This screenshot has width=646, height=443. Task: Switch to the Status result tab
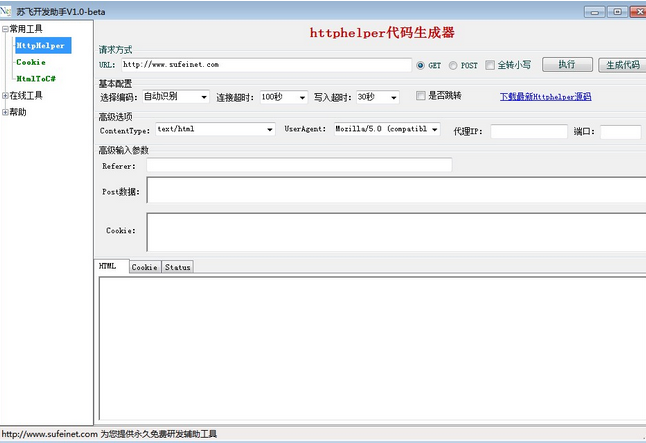pyautogui.click(x=178, y=267)
